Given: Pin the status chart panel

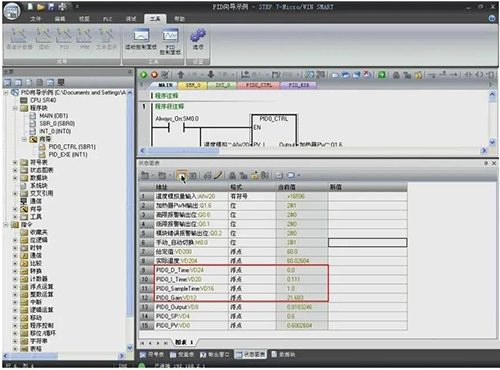Looking at the screenshot, I should tap(486, 163).
